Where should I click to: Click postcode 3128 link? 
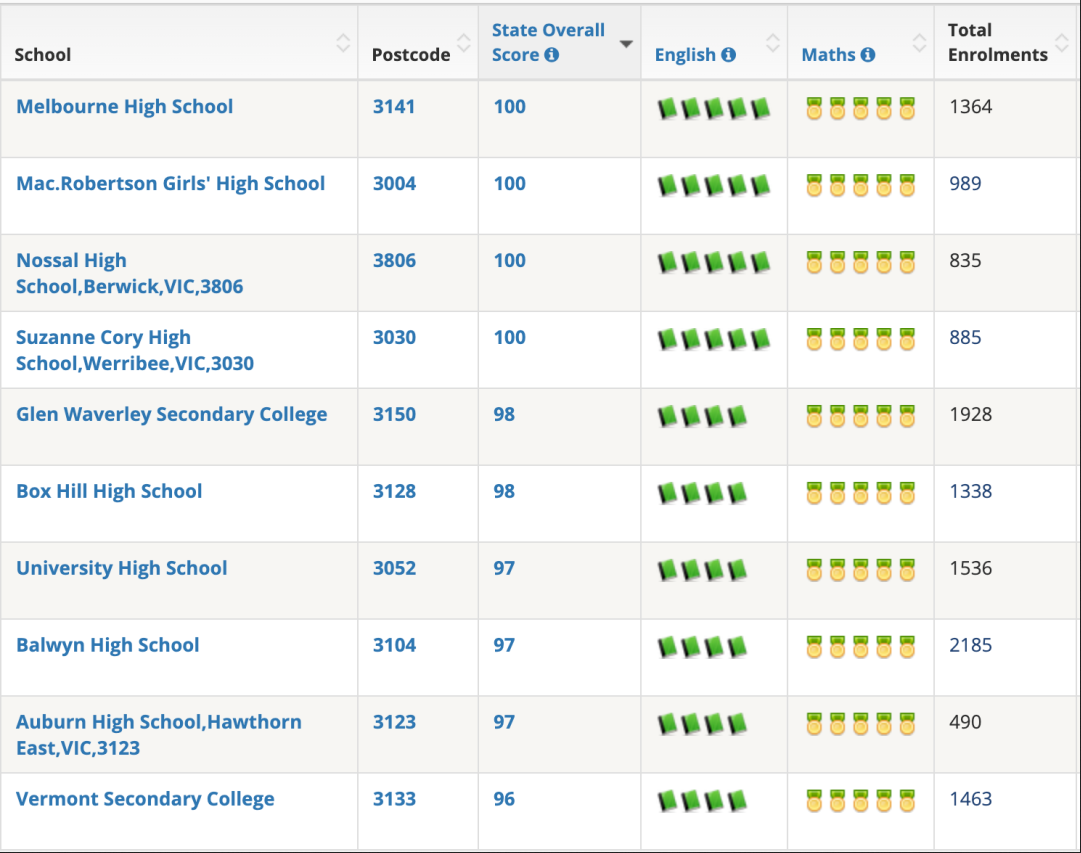pos(394,491)
